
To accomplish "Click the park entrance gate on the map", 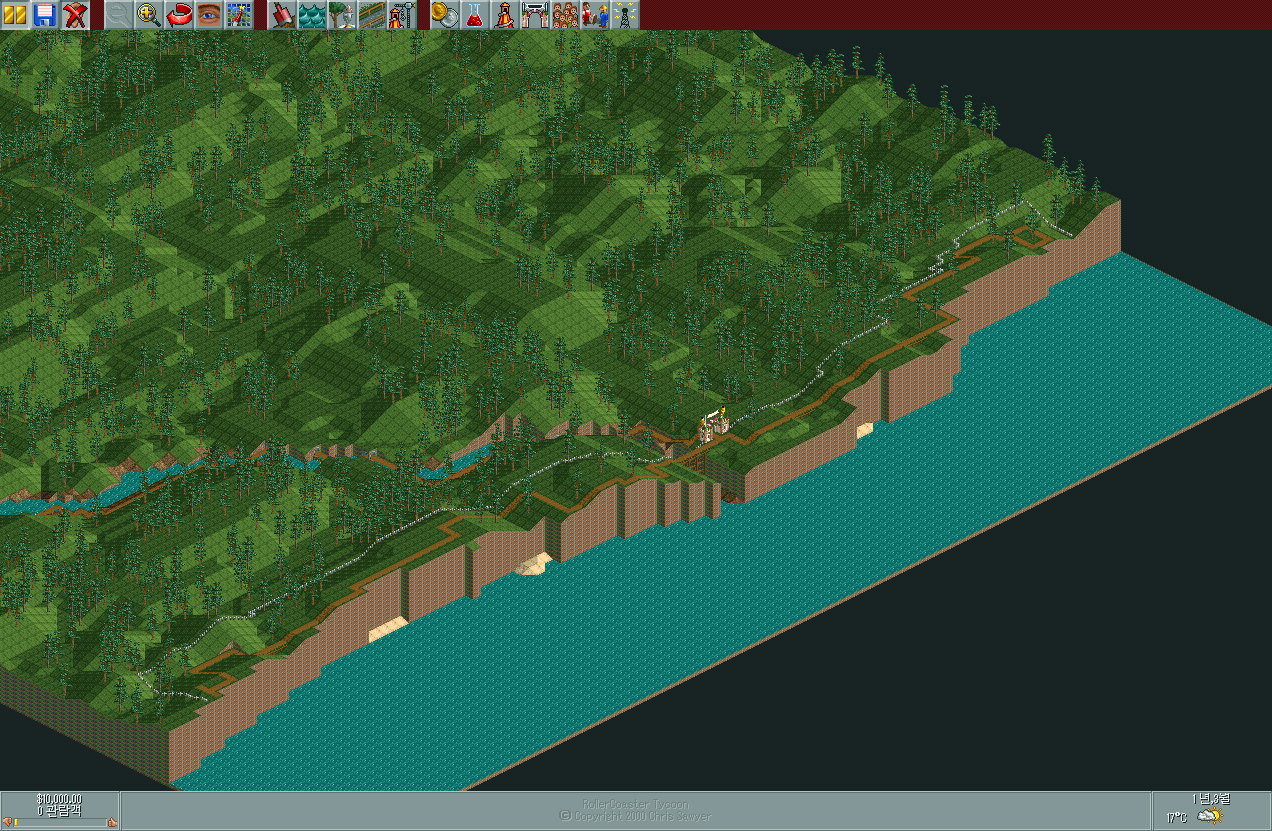I will [713, 426].
